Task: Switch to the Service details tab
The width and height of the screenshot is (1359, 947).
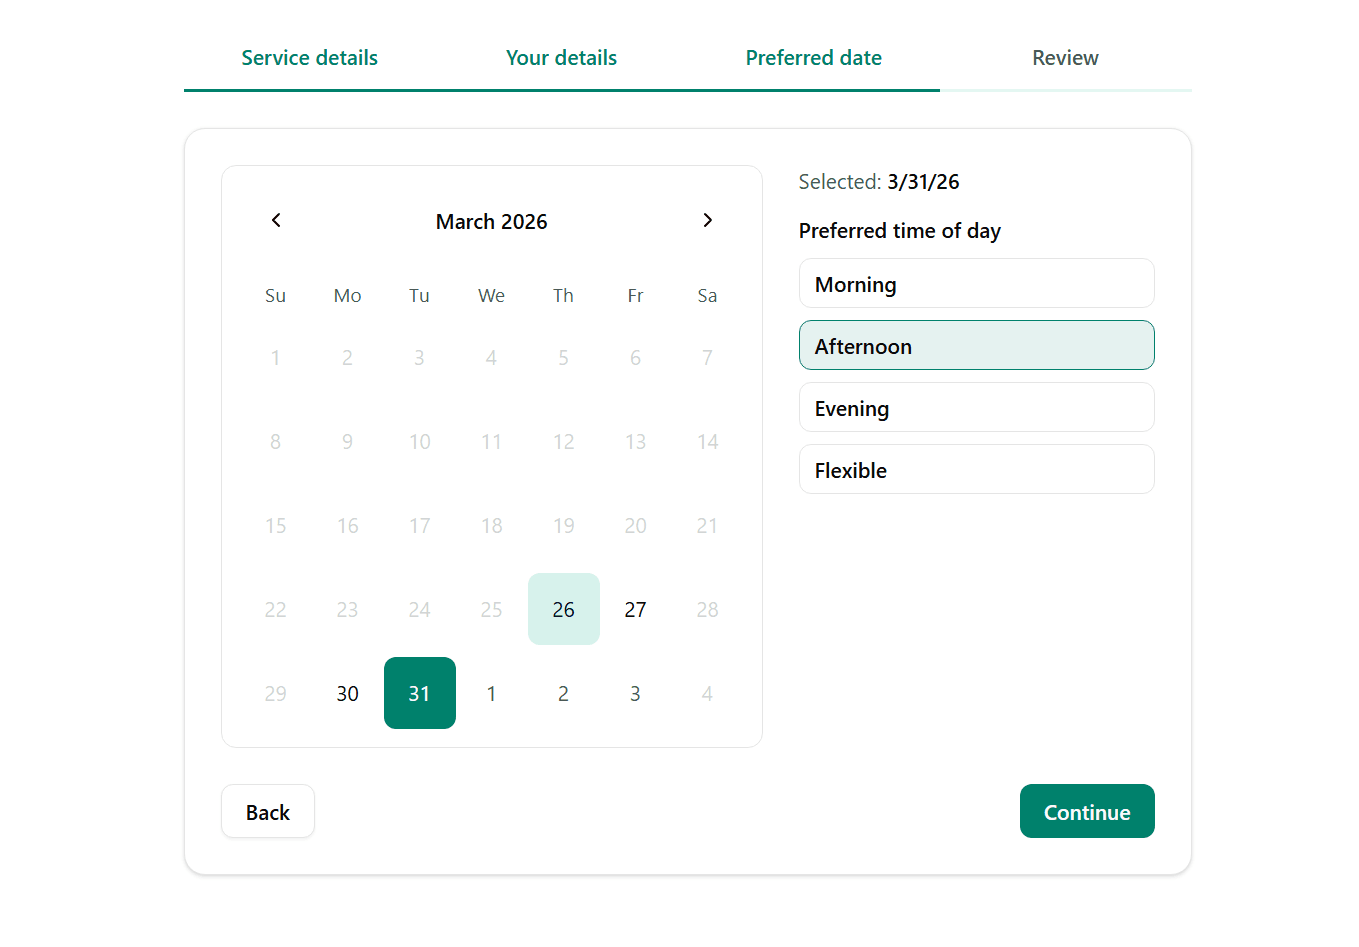Action: 309,58
